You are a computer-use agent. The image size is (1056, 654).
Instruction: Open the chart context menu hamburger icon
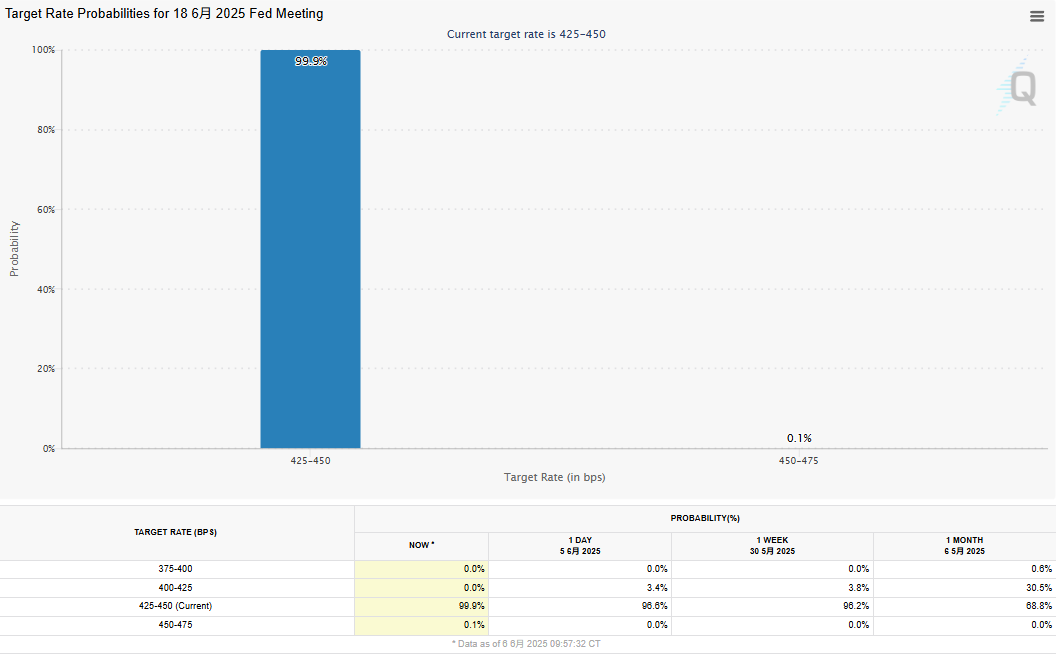click(1037, 16)
